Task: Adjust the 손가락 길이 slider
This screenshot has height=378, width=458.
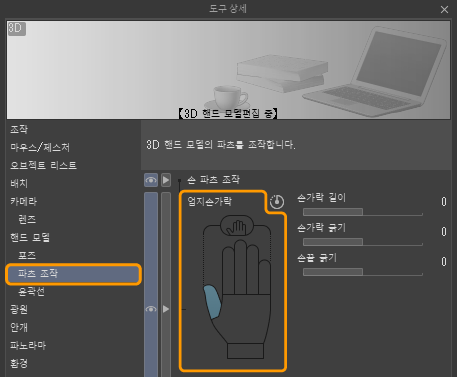Action: pos(363,212)
